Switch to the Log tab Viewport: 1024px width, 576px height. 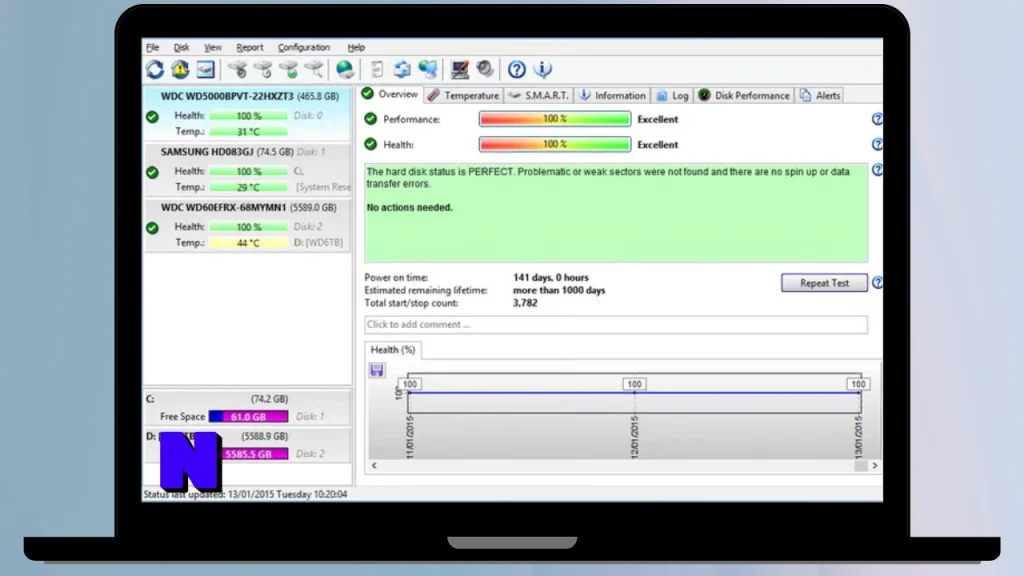tap(673, 95)
